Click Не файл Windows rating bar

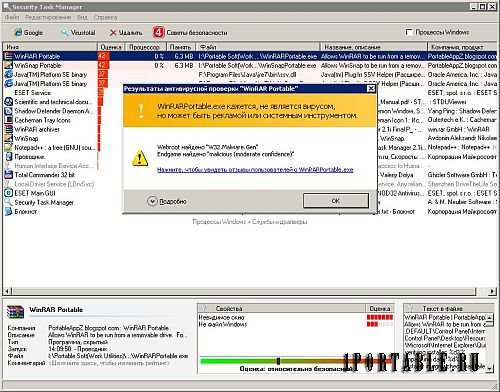click(380, 324)
